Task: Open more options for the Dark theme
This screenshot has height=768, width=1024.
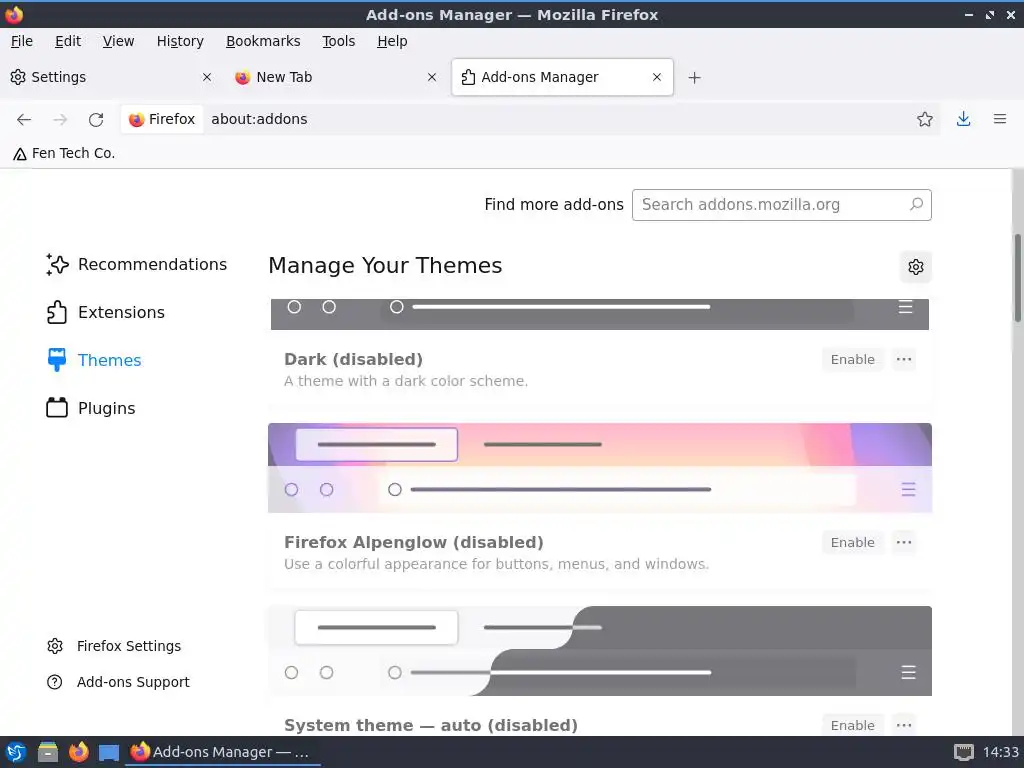Action: (x=904, y=359)
